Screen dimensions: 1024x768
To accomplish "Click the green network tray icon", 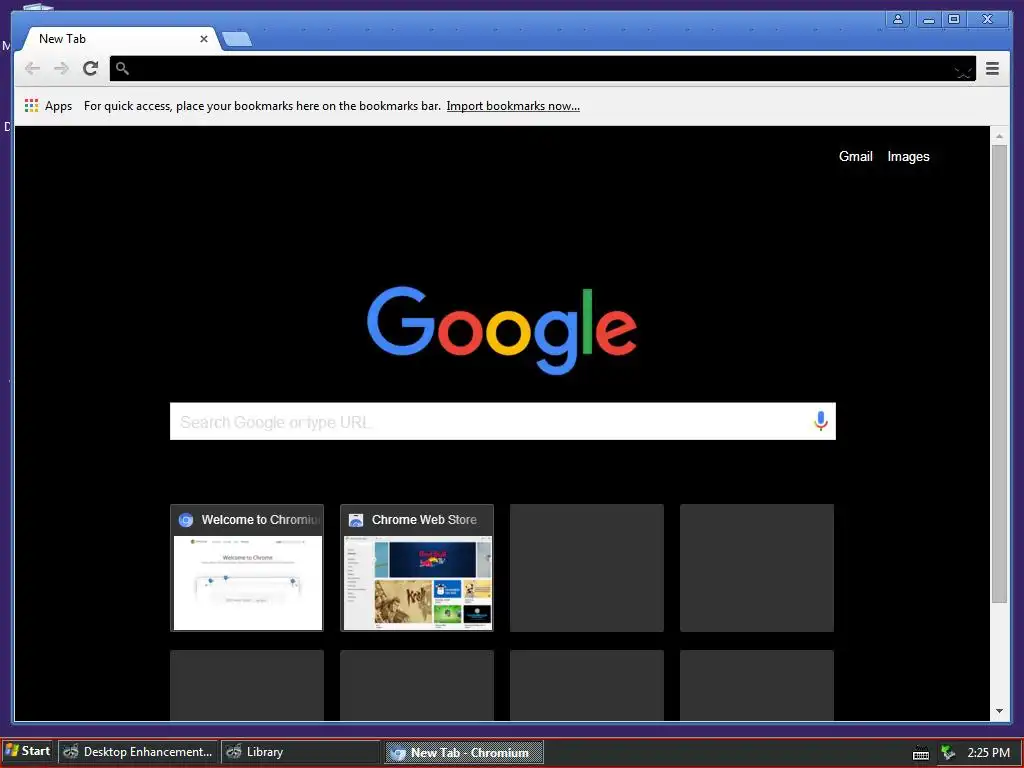I will click(948, 753).
